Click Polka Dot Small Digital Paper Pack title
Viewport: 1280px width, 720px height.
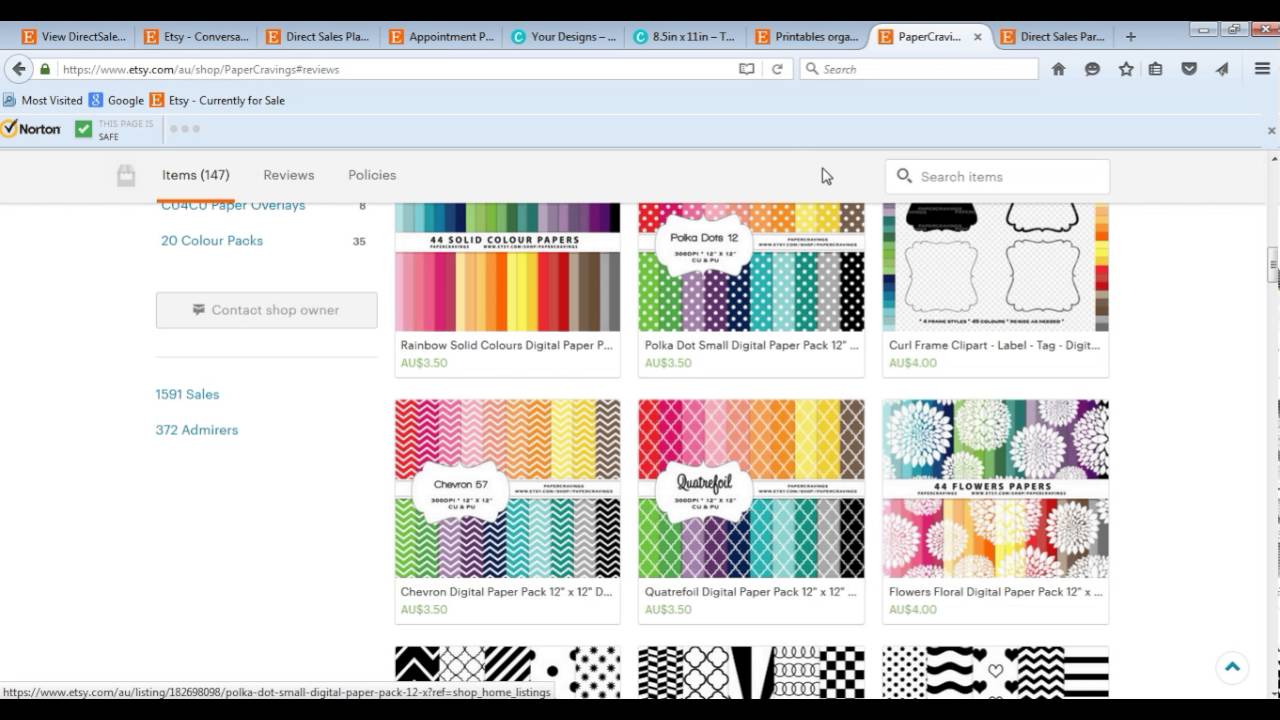(751, 345)
